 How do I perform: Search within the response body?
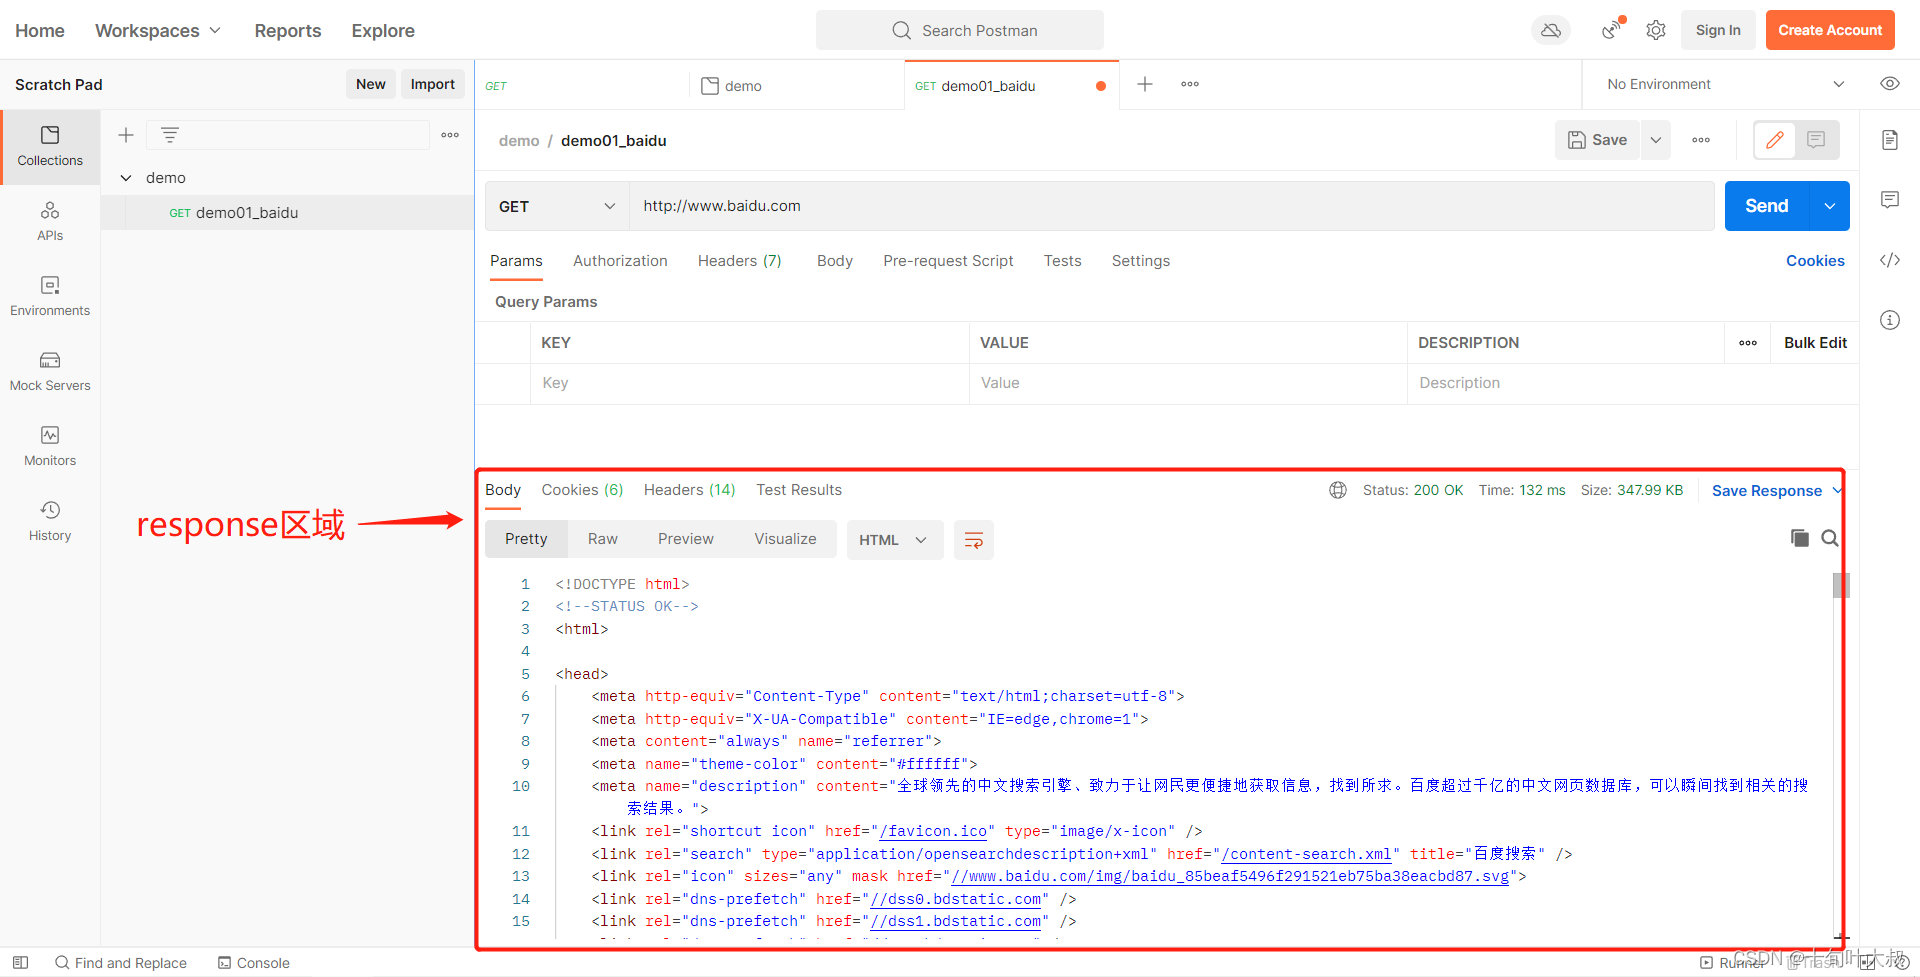pos(1830,538)
